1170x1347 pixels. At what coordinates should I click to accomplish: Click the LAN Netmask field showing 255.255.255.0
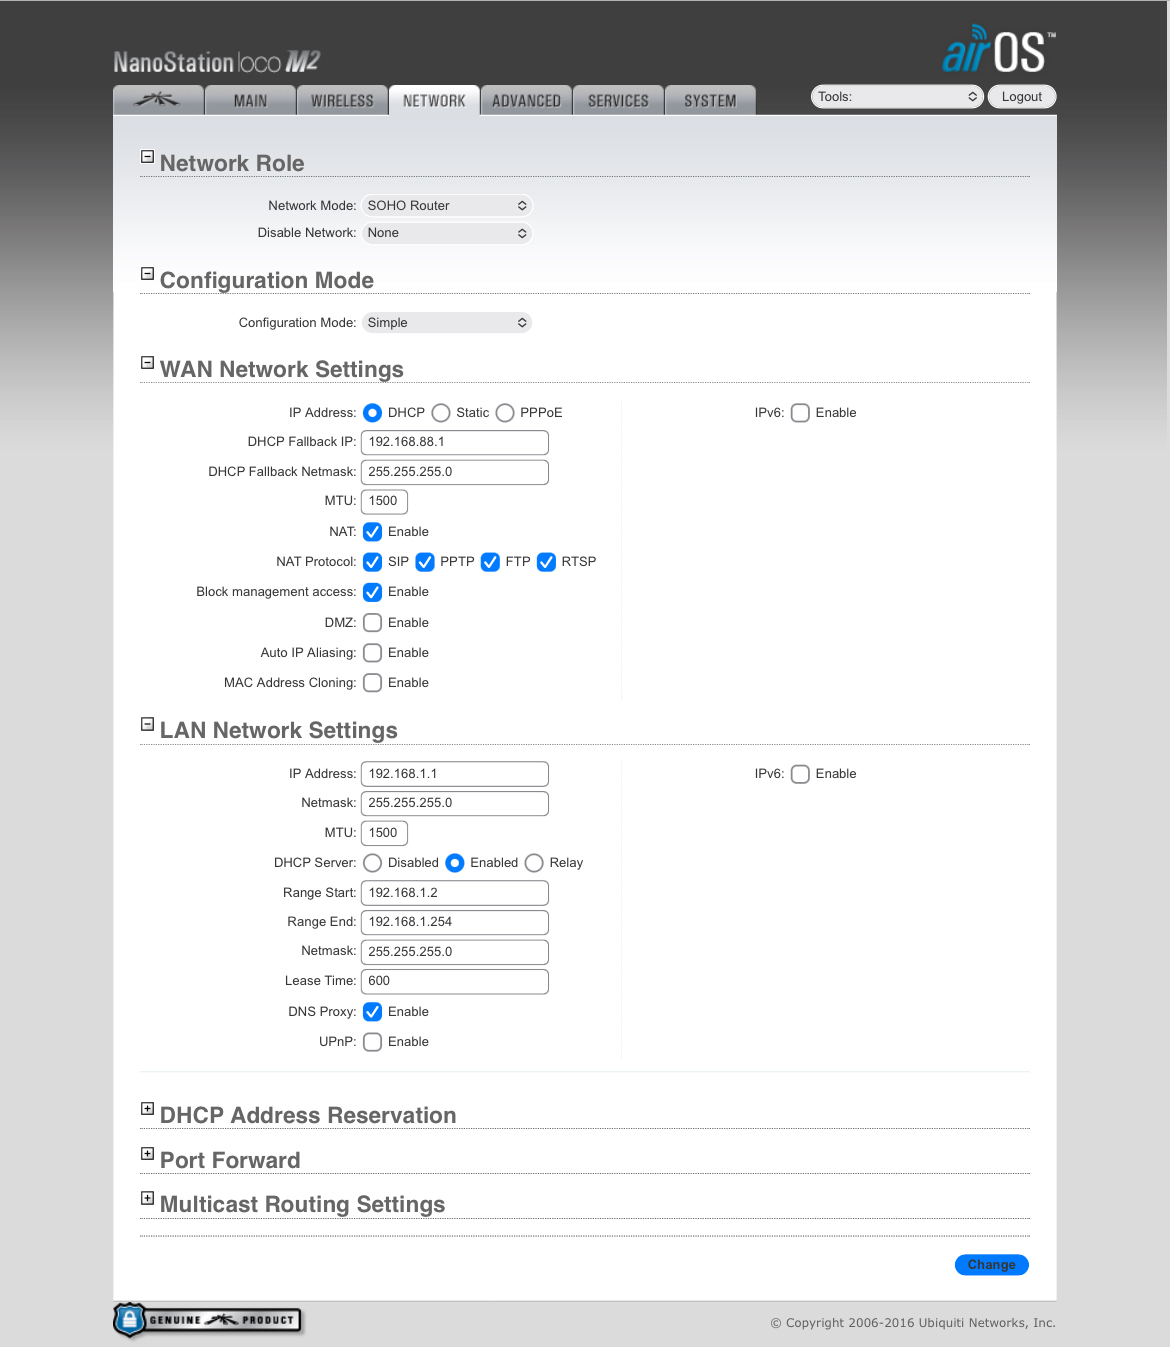(x=455, y=803)
